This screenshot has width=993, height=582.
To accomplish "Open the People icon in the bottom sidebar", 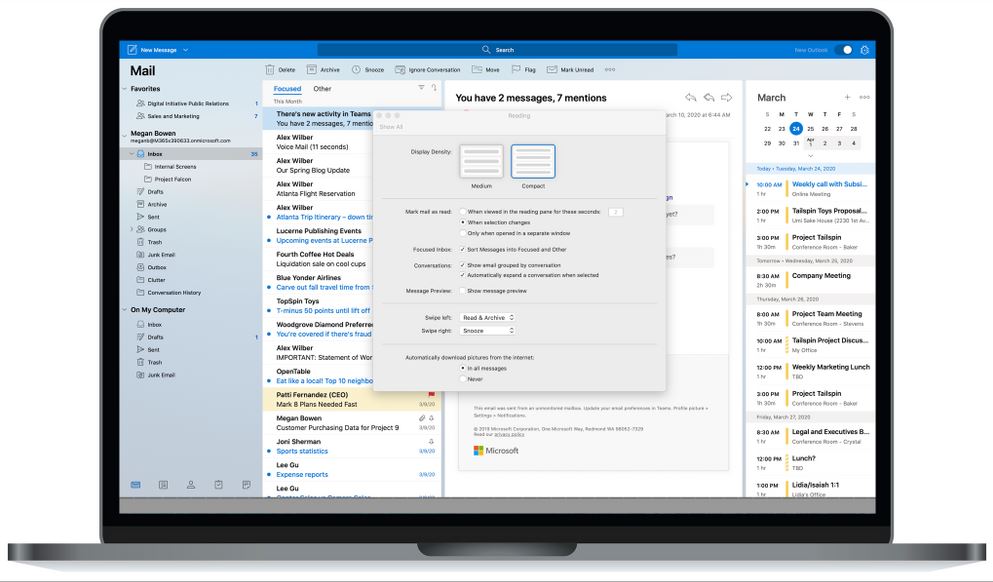I will (x=189, y=485).
